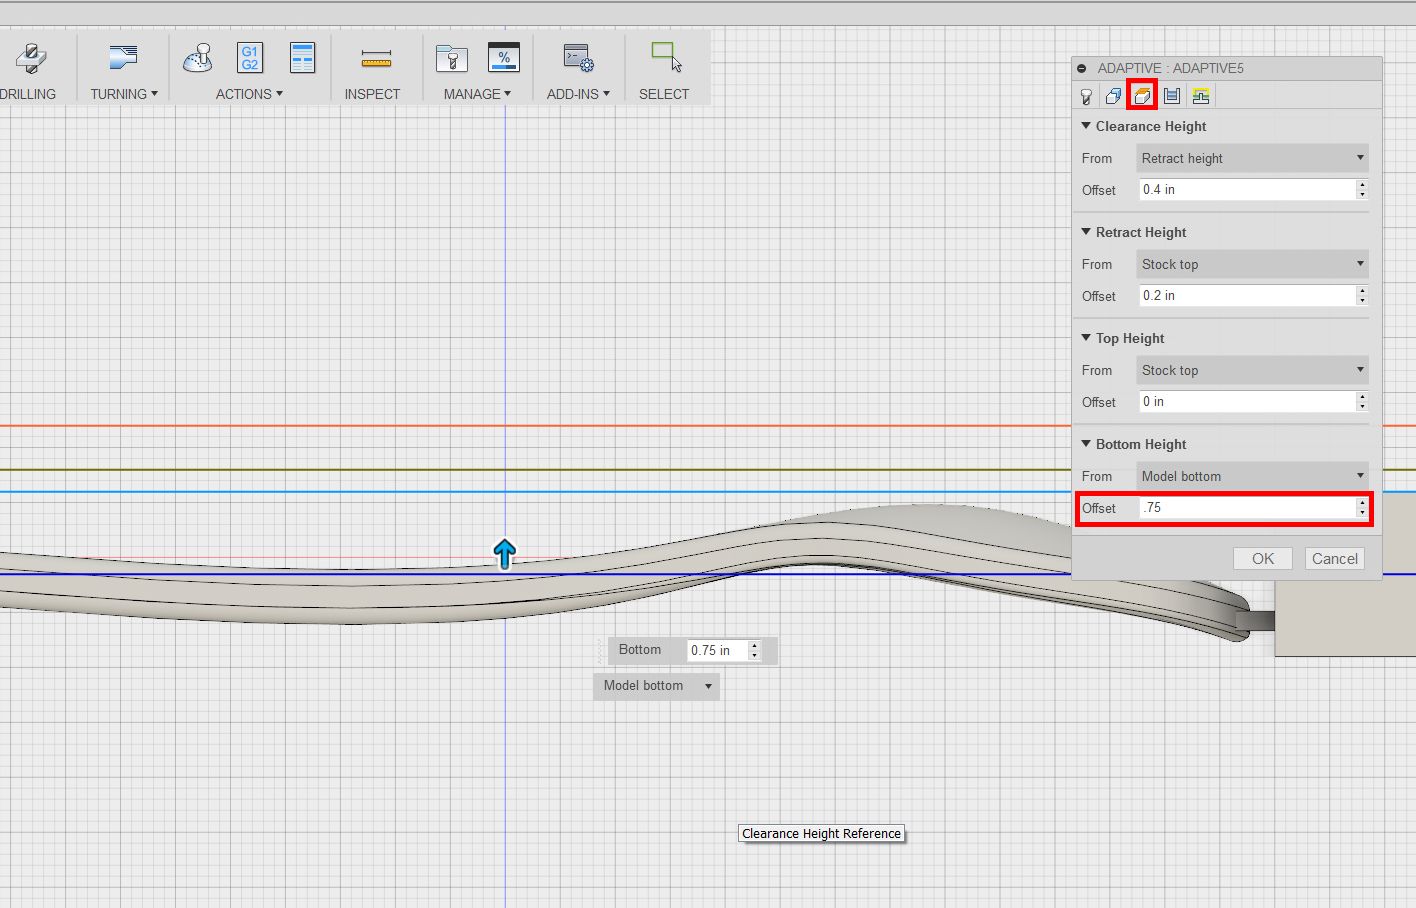
Task: Open the Linking tab
Action: tap(1201, 96)
